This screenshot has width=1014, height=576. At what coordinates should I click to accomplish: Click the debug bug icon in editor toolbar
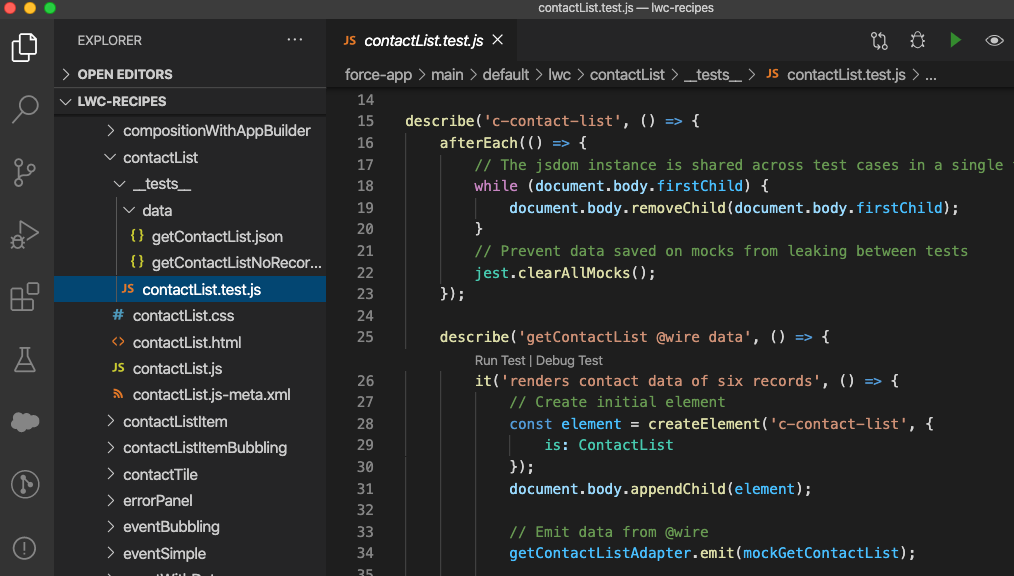pyautogui.click(x=917, y=40)
